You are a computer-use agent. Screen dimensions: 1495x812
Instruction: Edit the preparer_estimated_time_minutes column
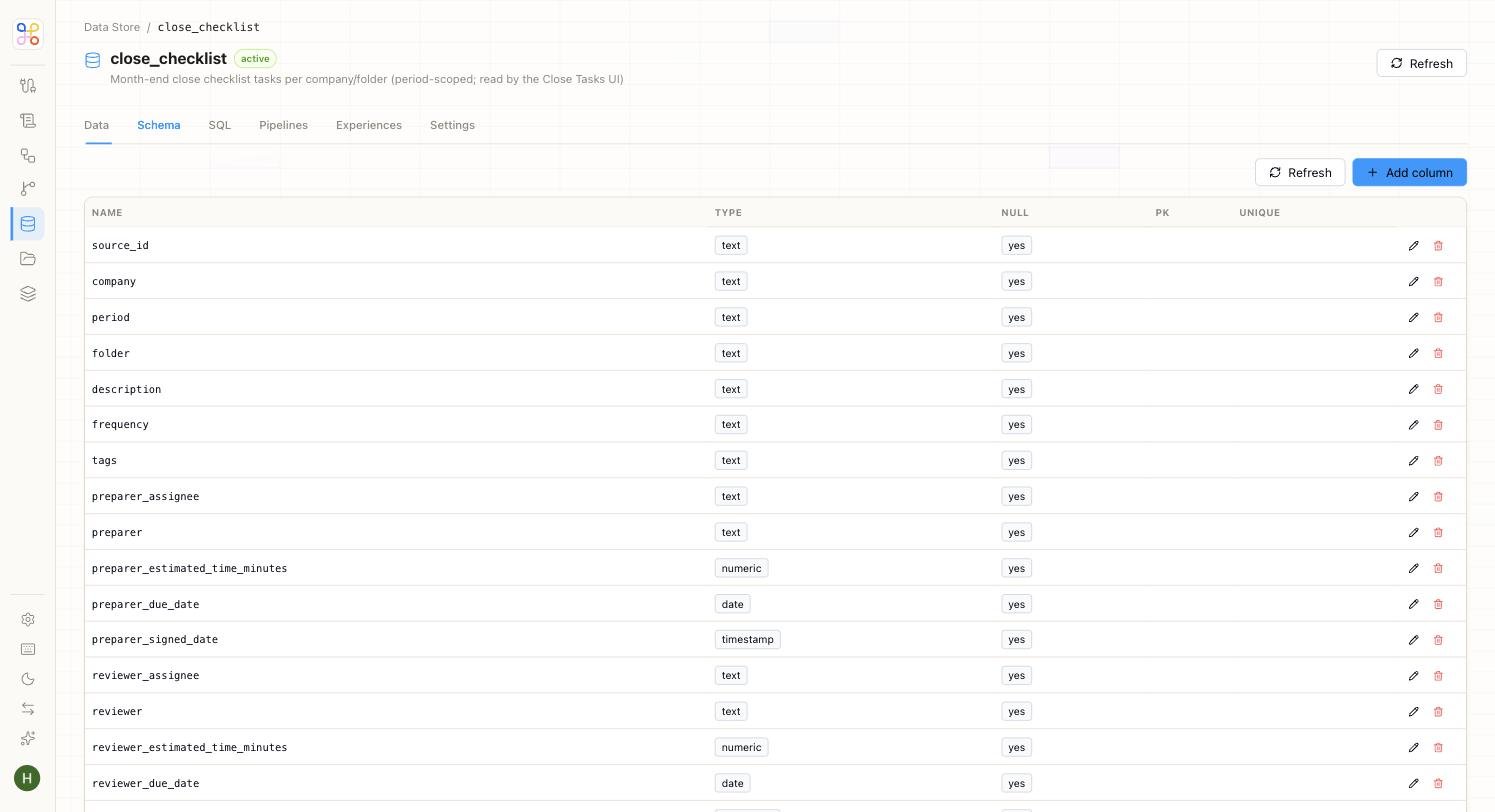coord(1413,569)
